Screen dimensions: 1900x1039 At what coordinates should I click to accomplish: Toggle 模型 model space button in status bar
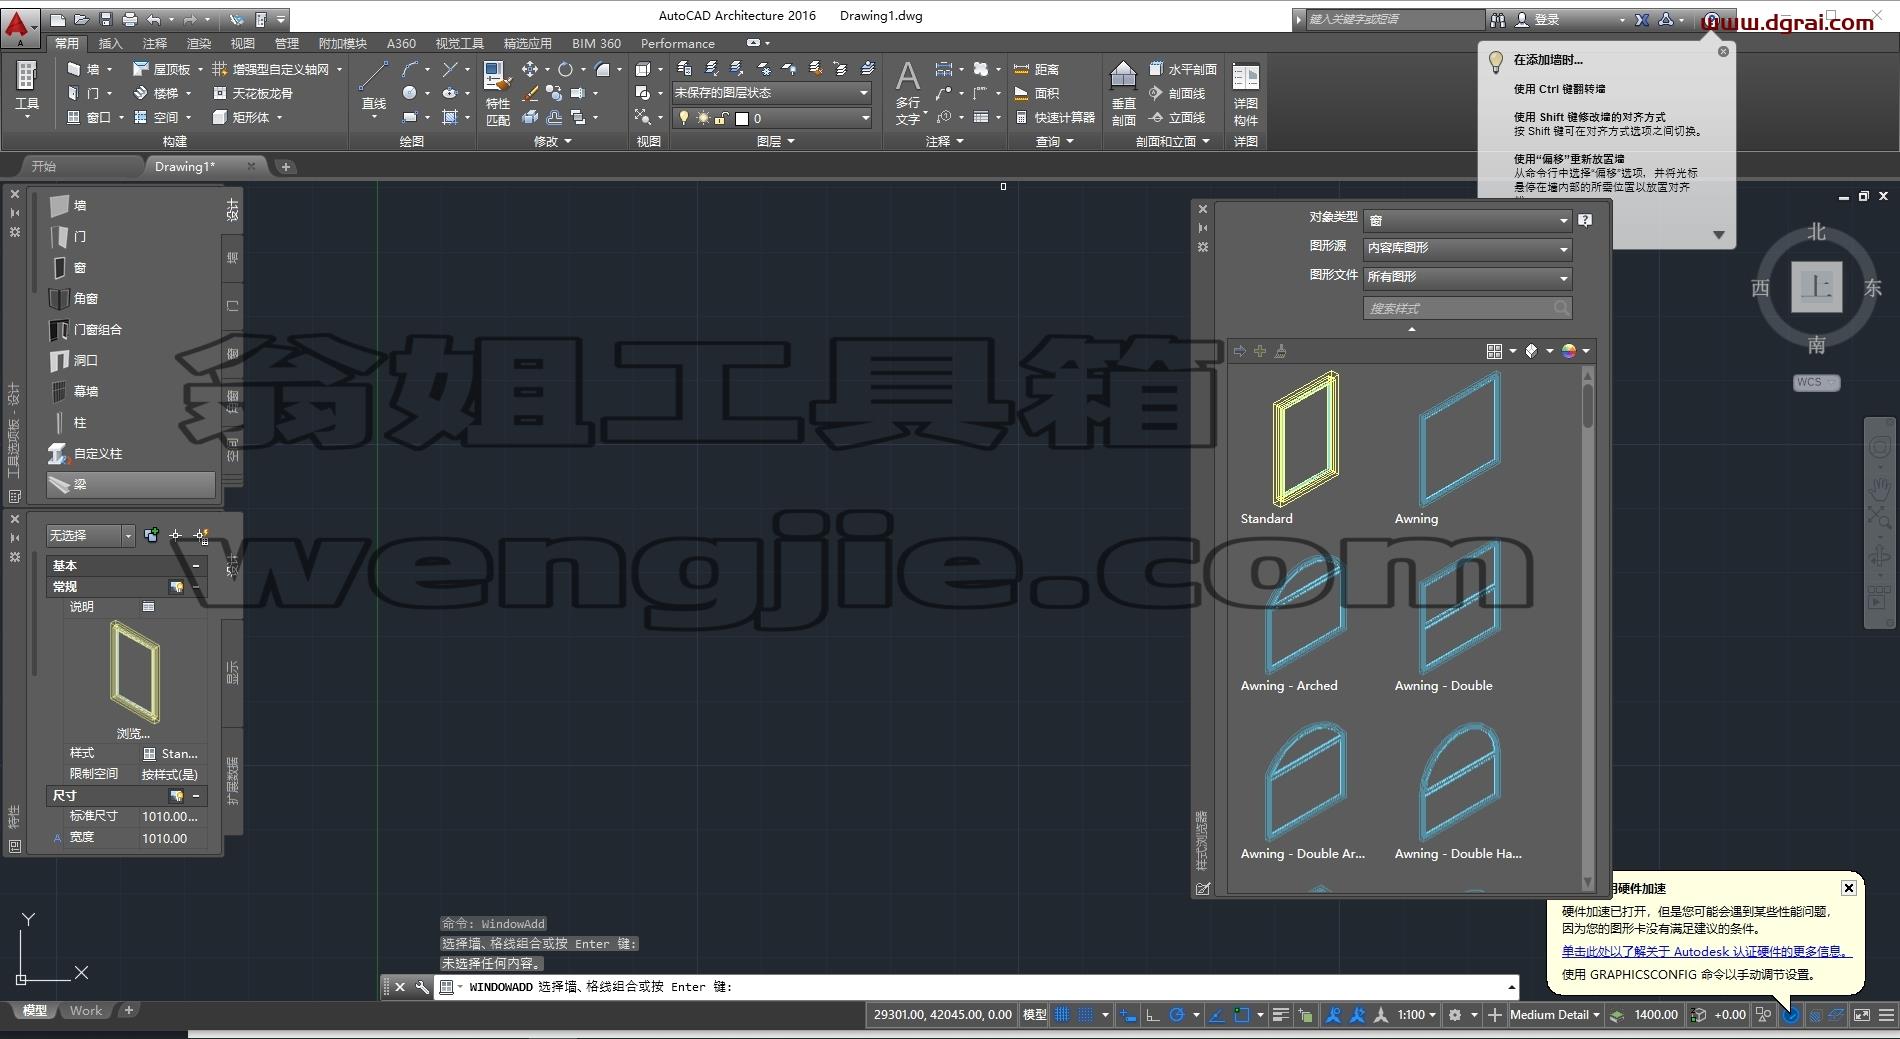(x=1034, y=1014)
